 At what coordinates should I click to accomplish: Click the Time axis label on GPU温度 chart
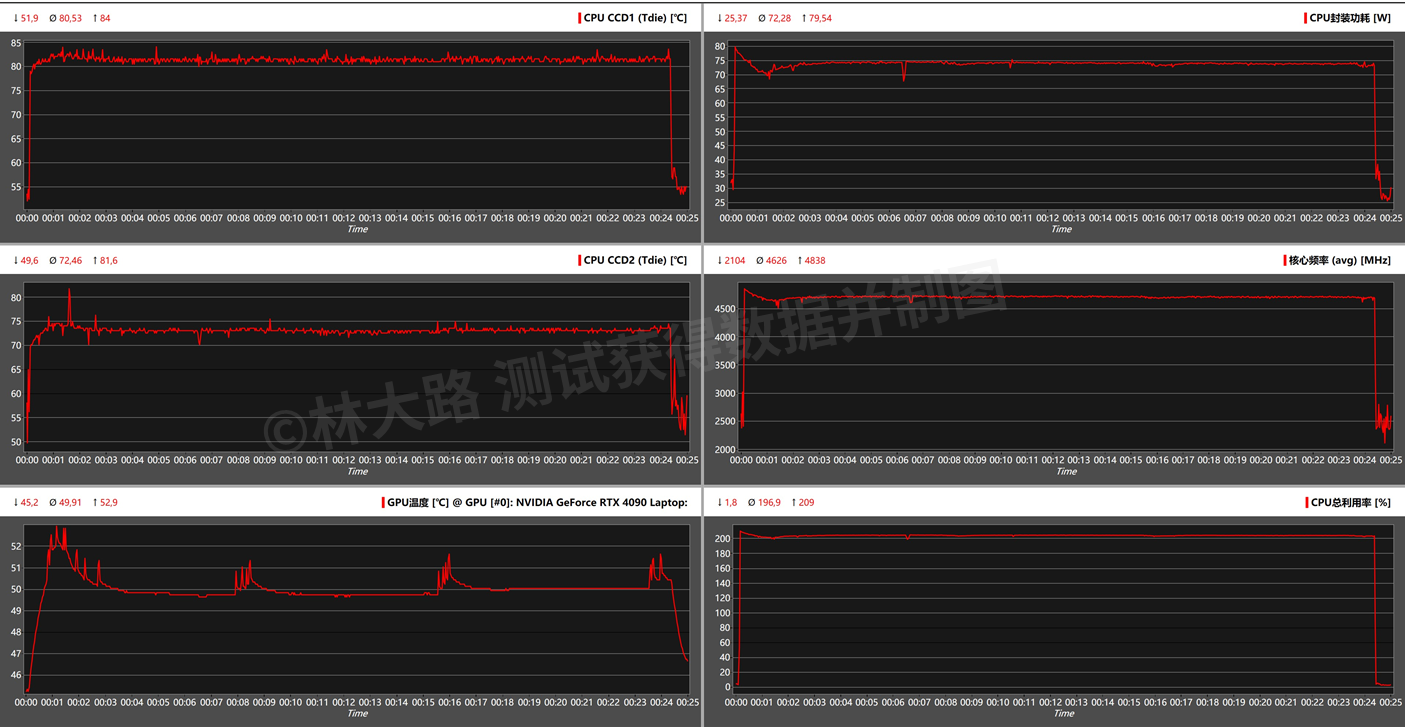(357, 714)
